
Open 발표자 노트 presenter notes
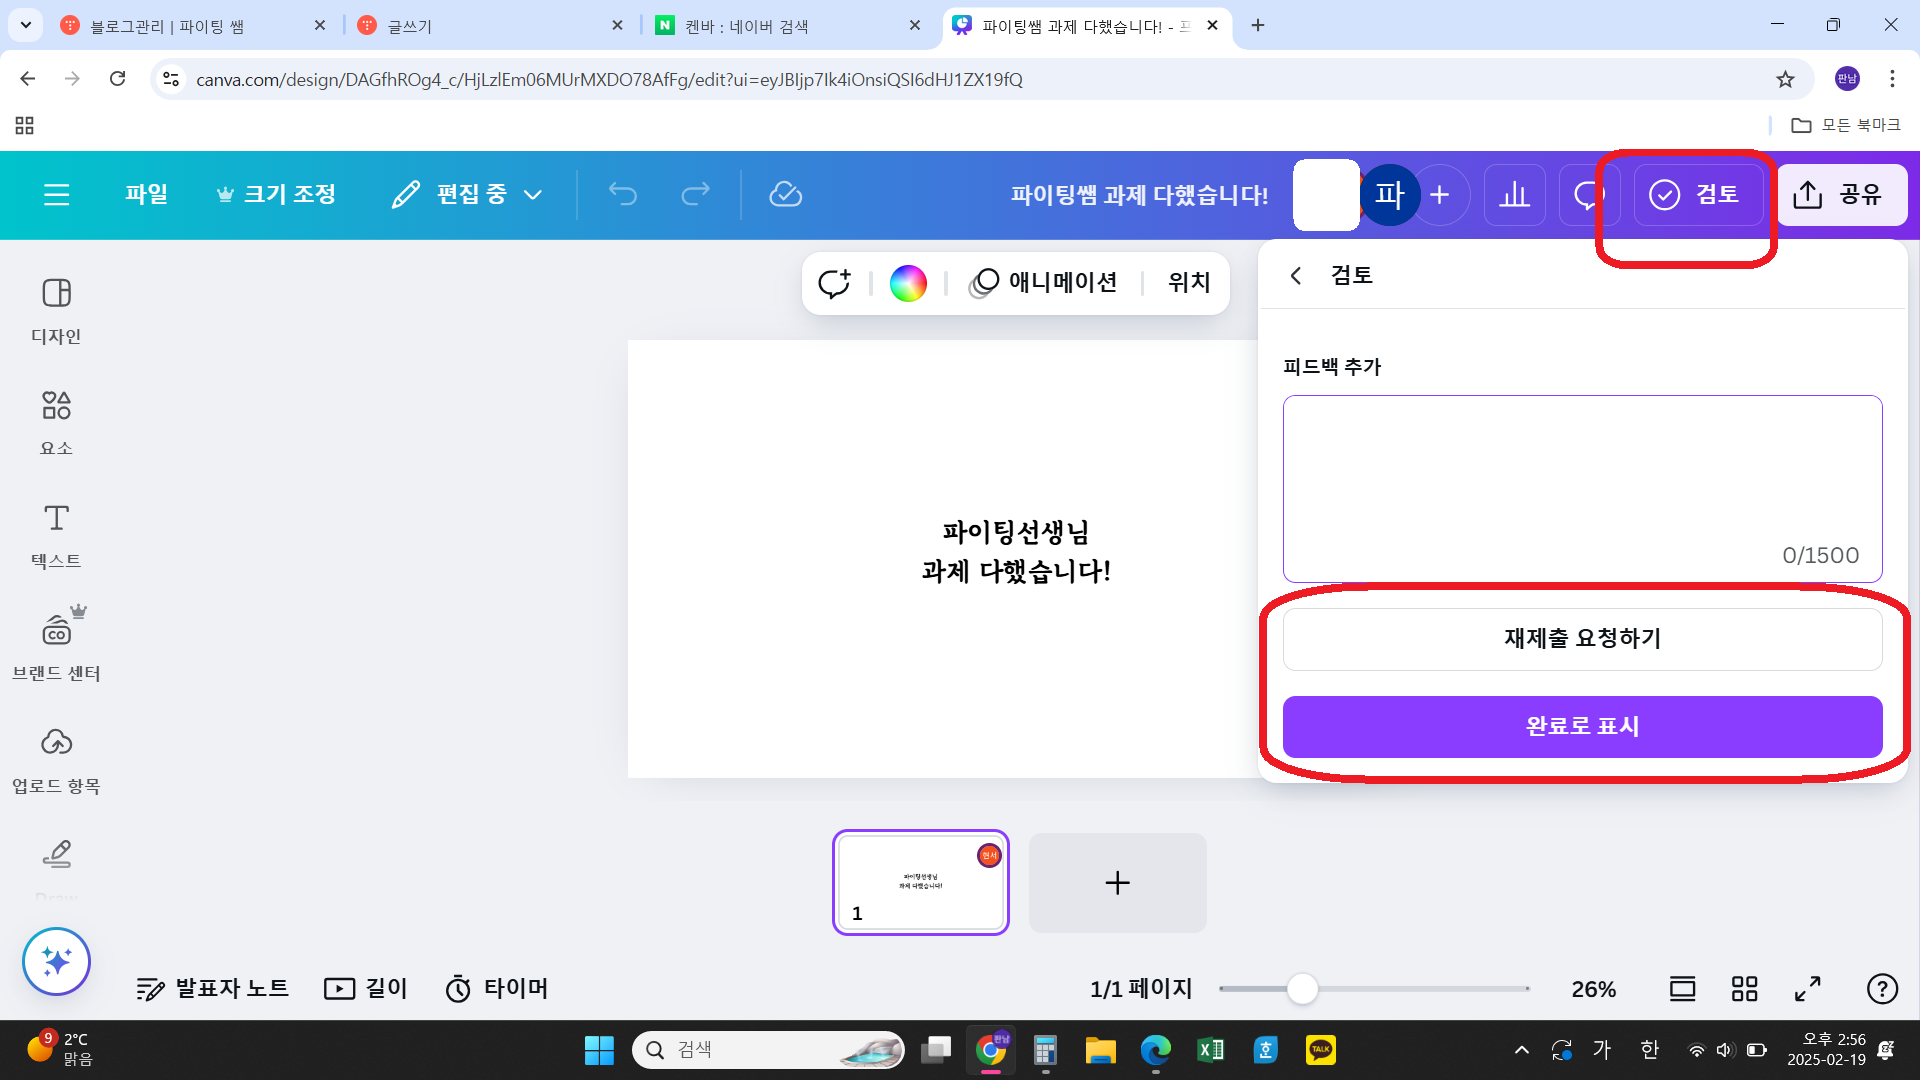pos(213,989)
